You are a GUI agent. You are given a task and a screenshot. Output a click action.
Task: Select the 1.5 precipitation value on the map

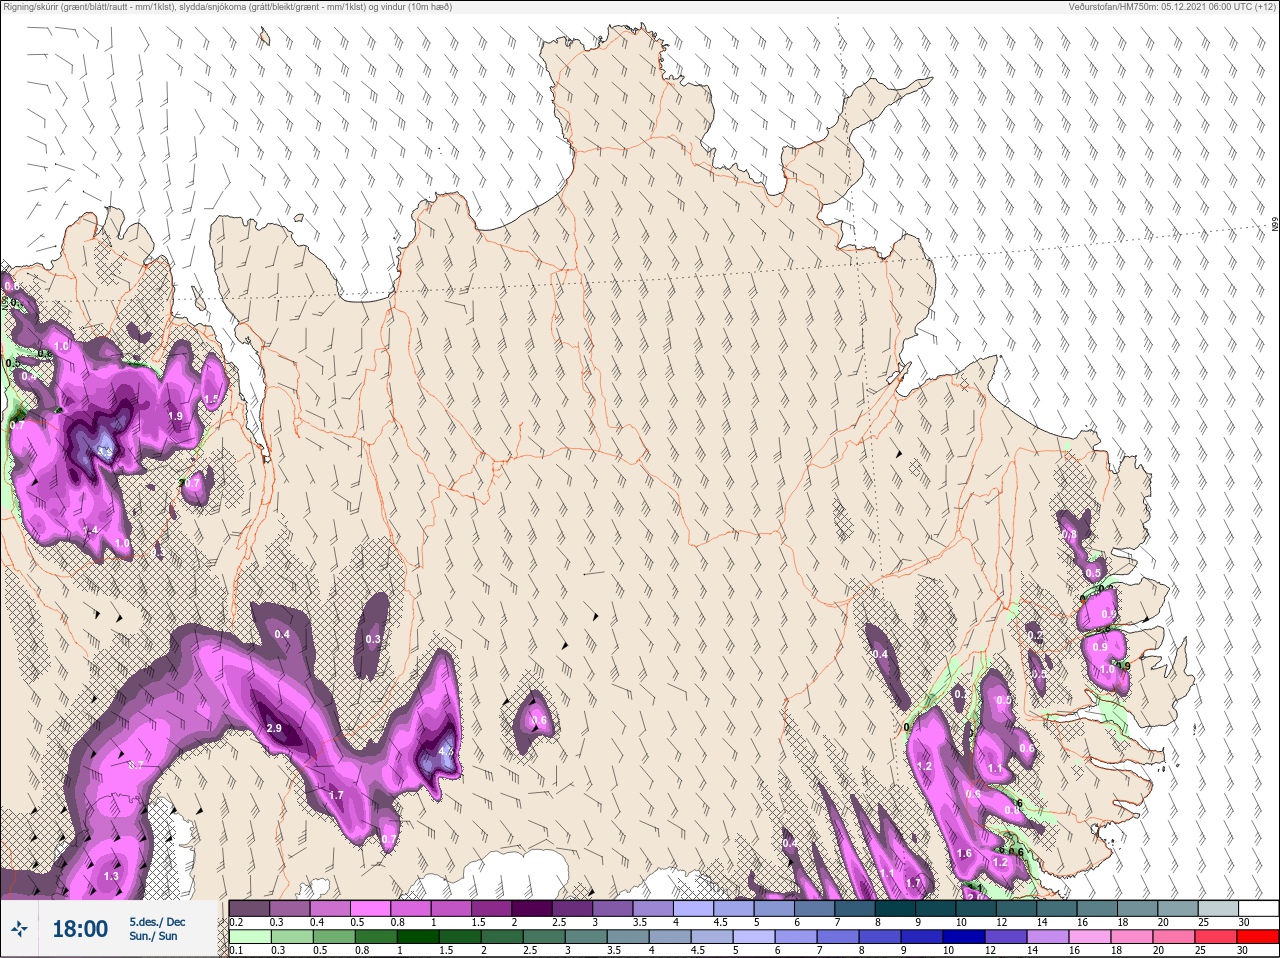(211, 398)
